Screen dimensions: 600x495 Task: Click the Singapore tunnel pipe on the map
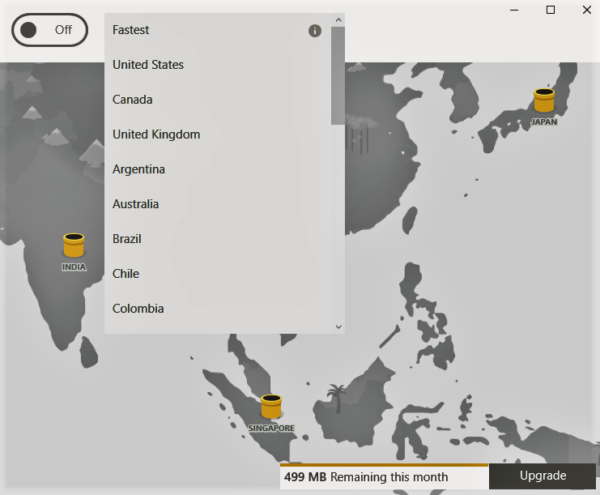click(x=271, y=406)
